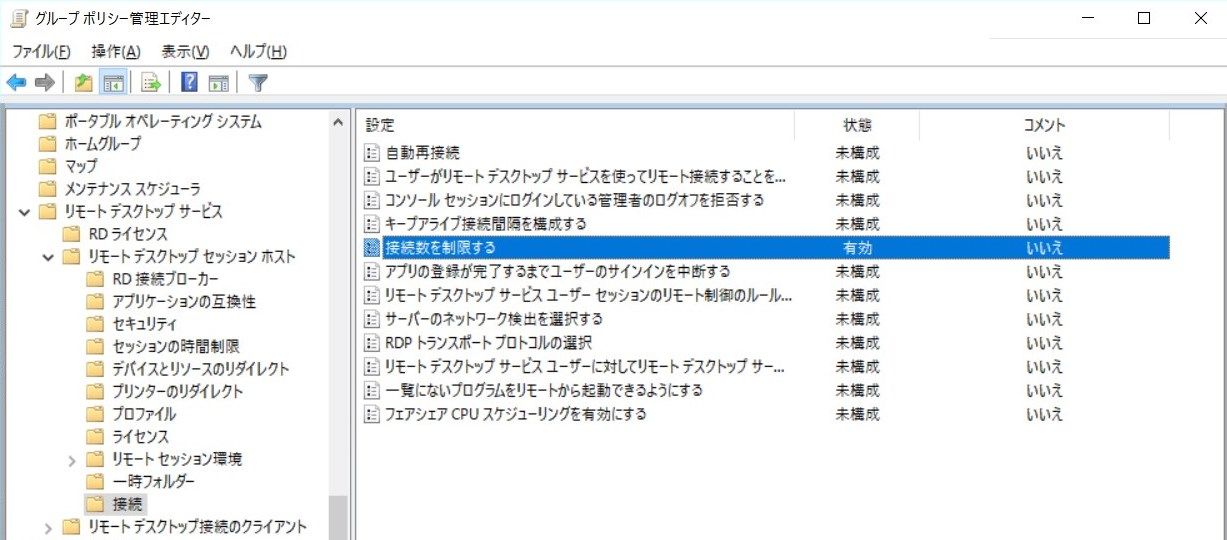This screenshot has height=540, width=1227.
Task: Collapse the リモート デスクトップ サービス tree node
Action: [24, 212]
